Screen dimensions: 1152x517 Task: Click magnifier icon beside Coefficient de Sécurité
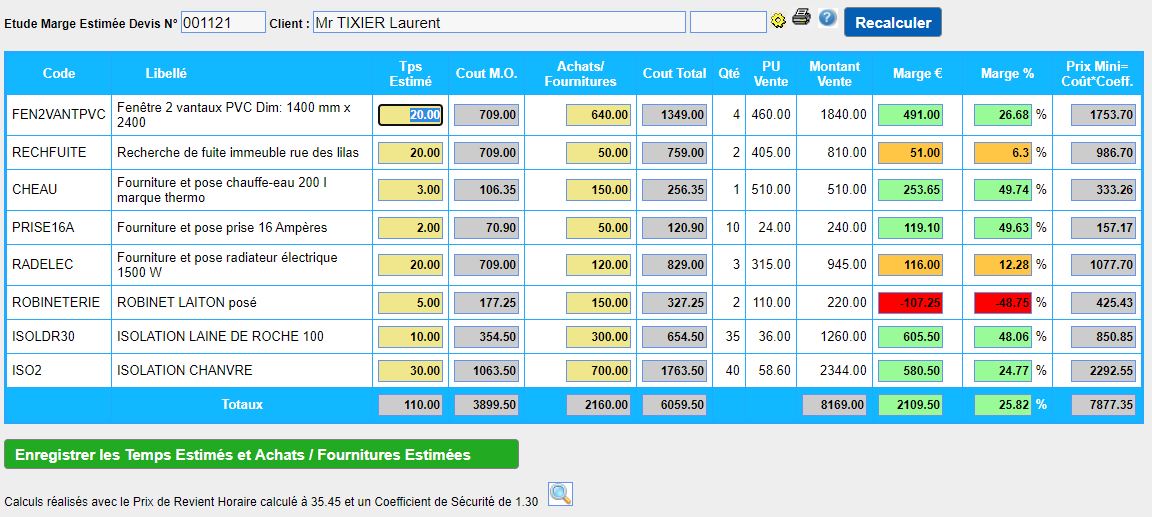coord(560,493)
